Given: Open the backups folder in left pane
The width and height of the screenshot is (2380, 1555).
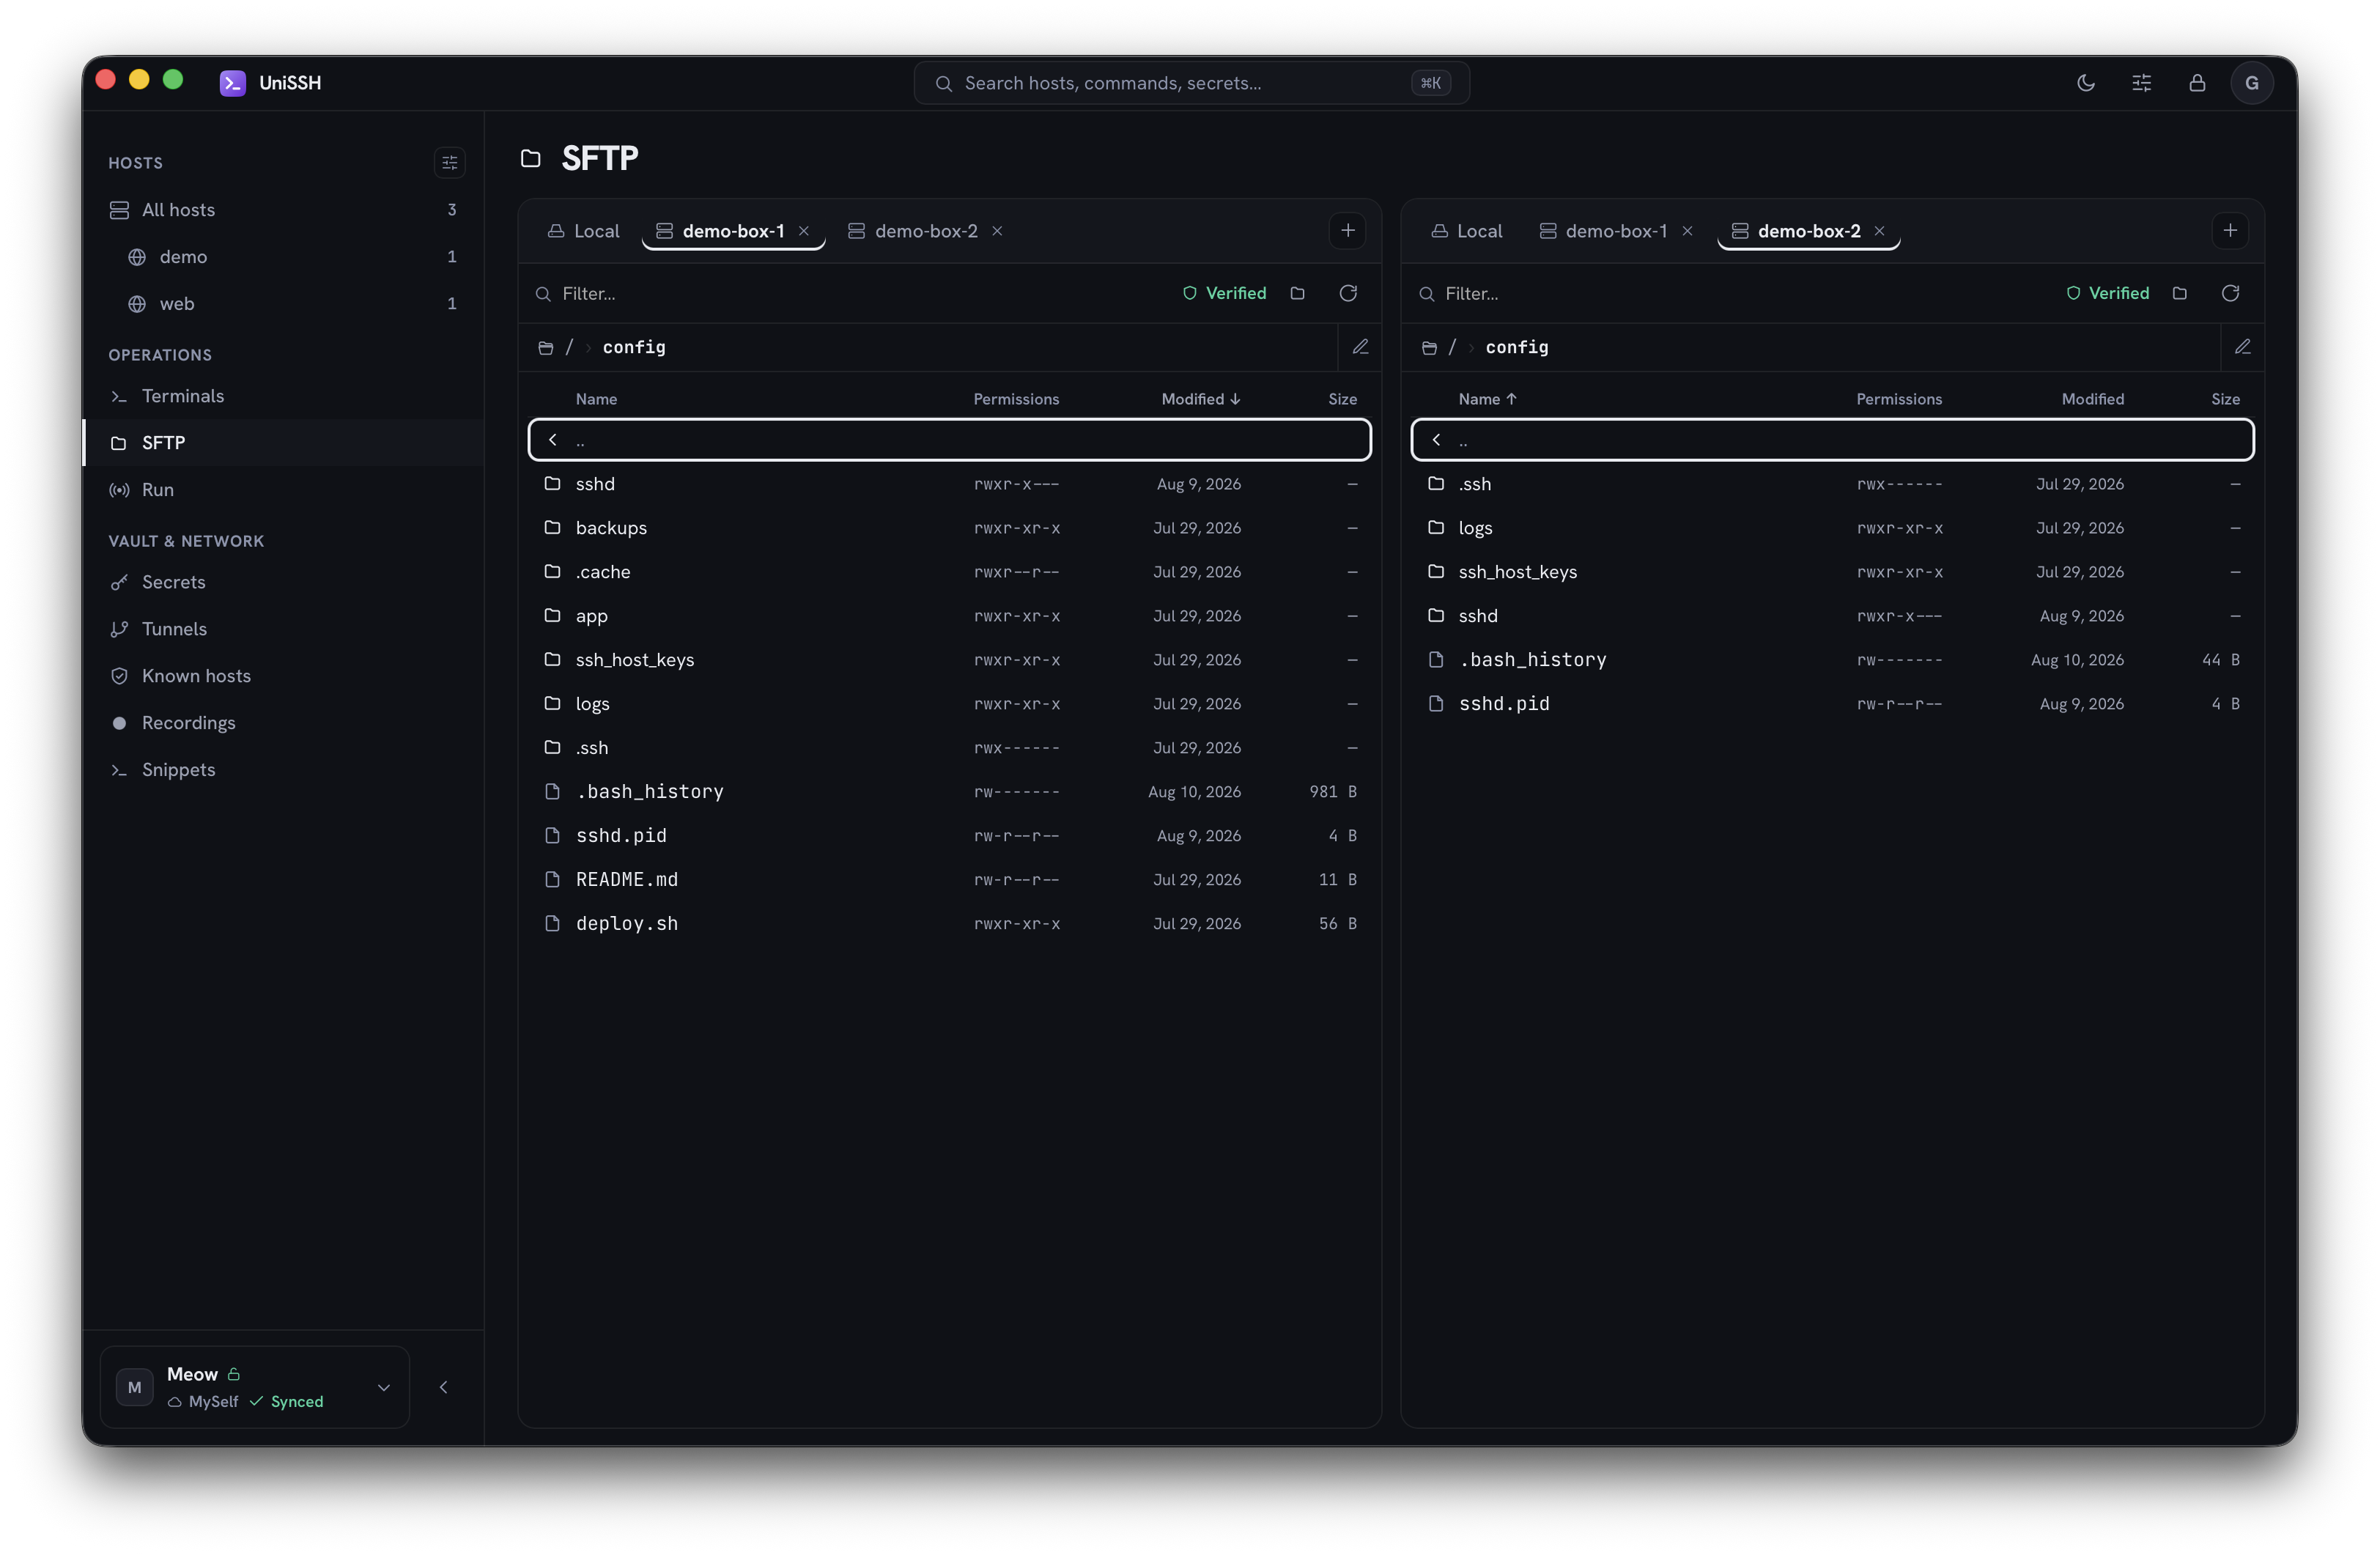Looking at the screenshot, I should pyautogui.click(x=949, y=528).
